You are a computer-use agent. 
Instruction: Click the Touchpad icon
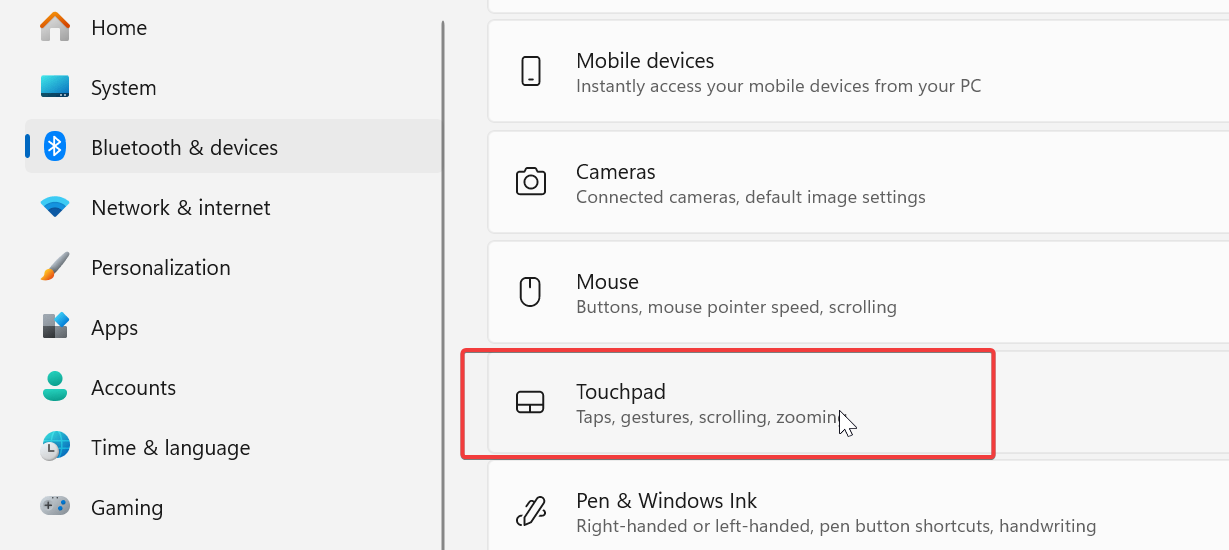(530, 402)
